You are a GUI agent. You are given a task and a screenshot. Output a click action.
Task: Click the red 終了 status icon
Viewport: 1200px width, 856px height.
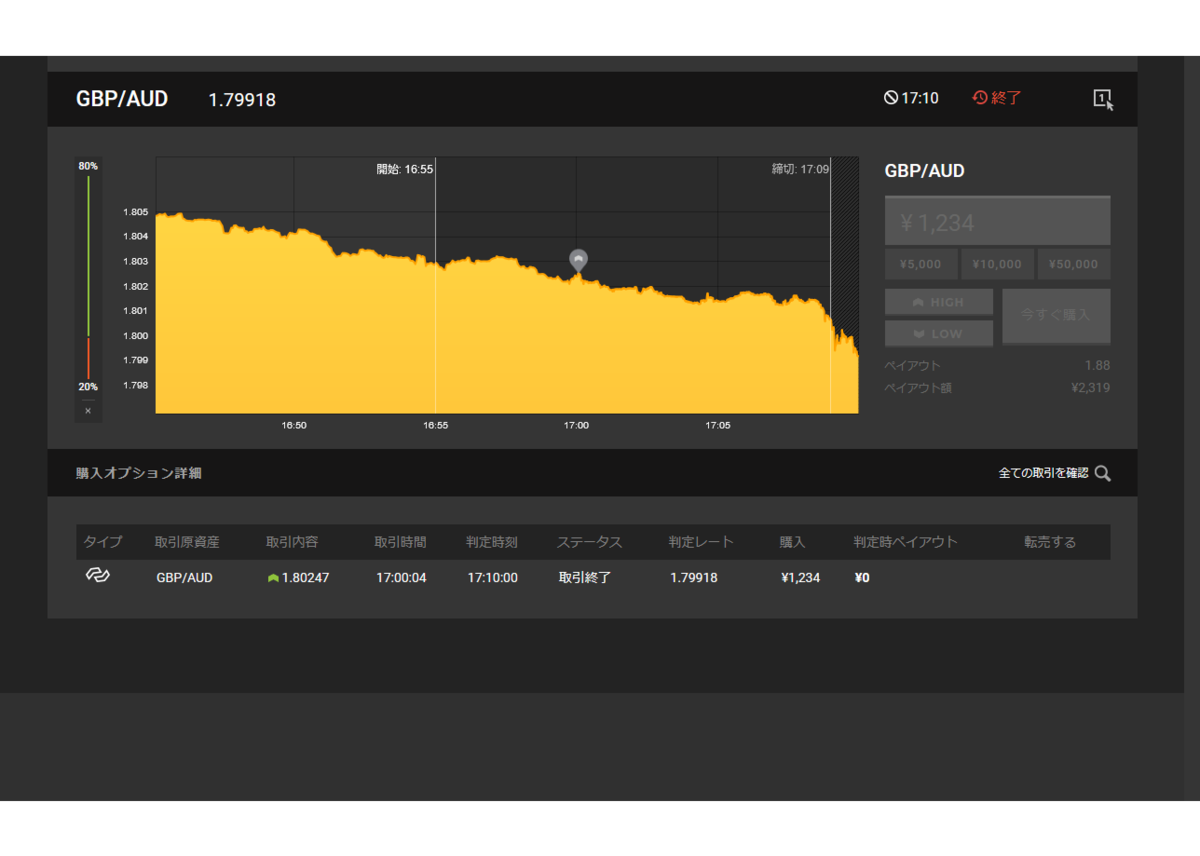pyautogui.click(x=980, y=98)
